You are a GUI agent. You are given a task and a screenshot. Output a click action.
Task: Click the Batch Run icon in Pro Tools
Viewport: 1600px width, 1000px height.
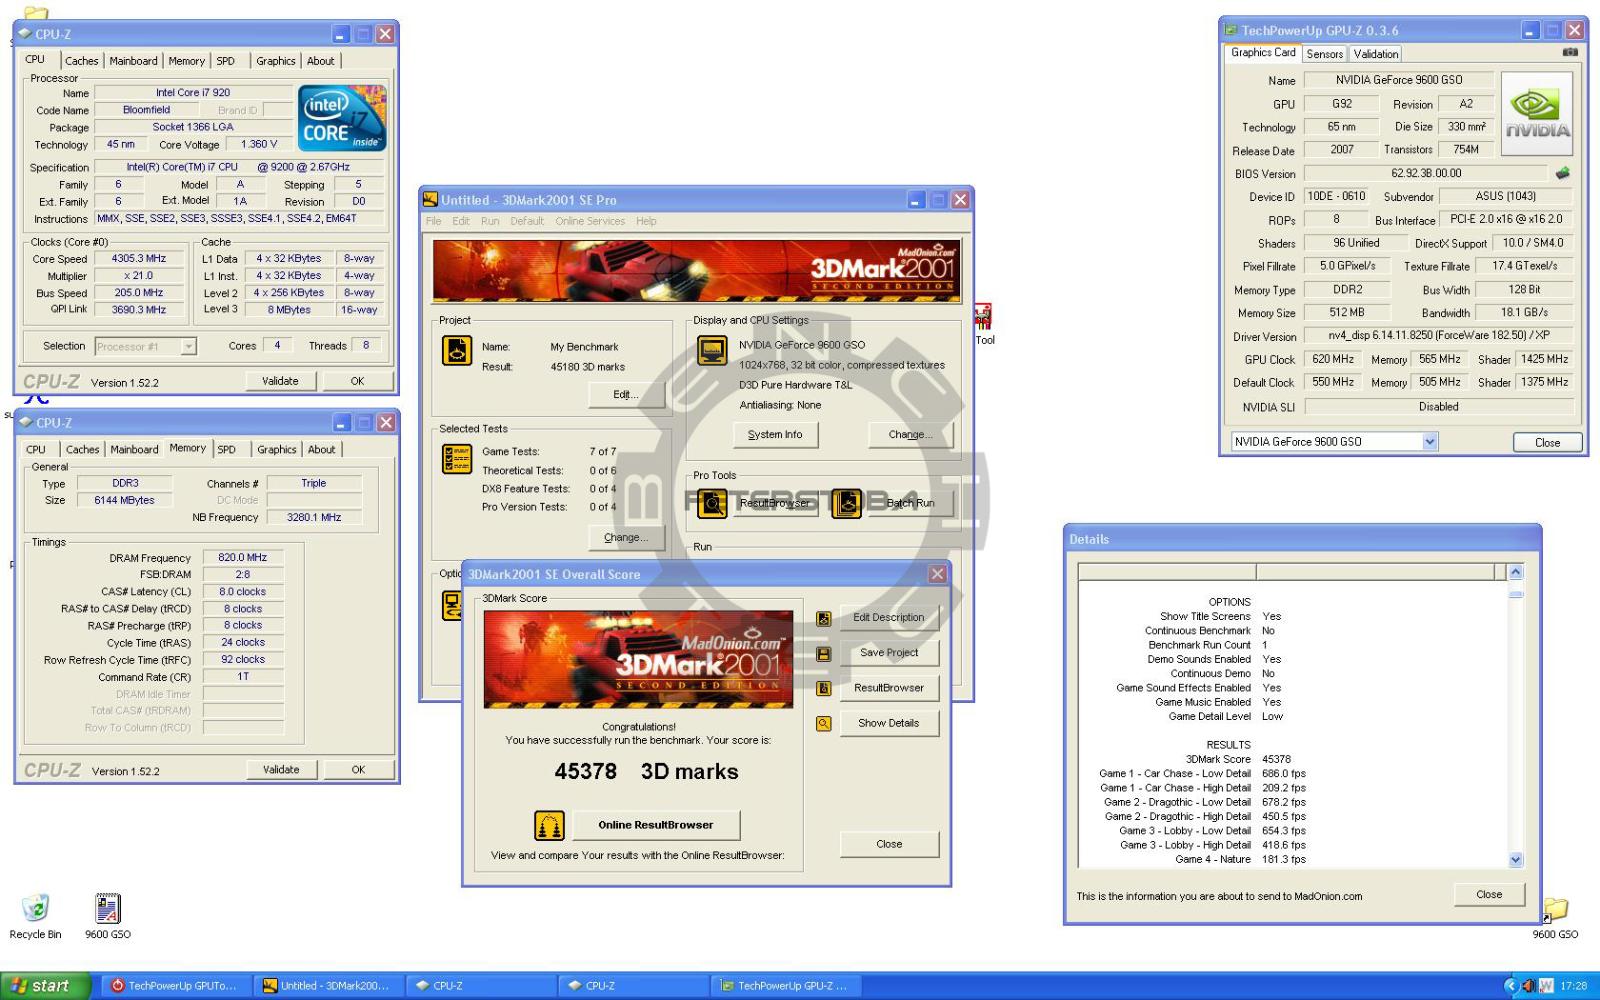[846, 503]
